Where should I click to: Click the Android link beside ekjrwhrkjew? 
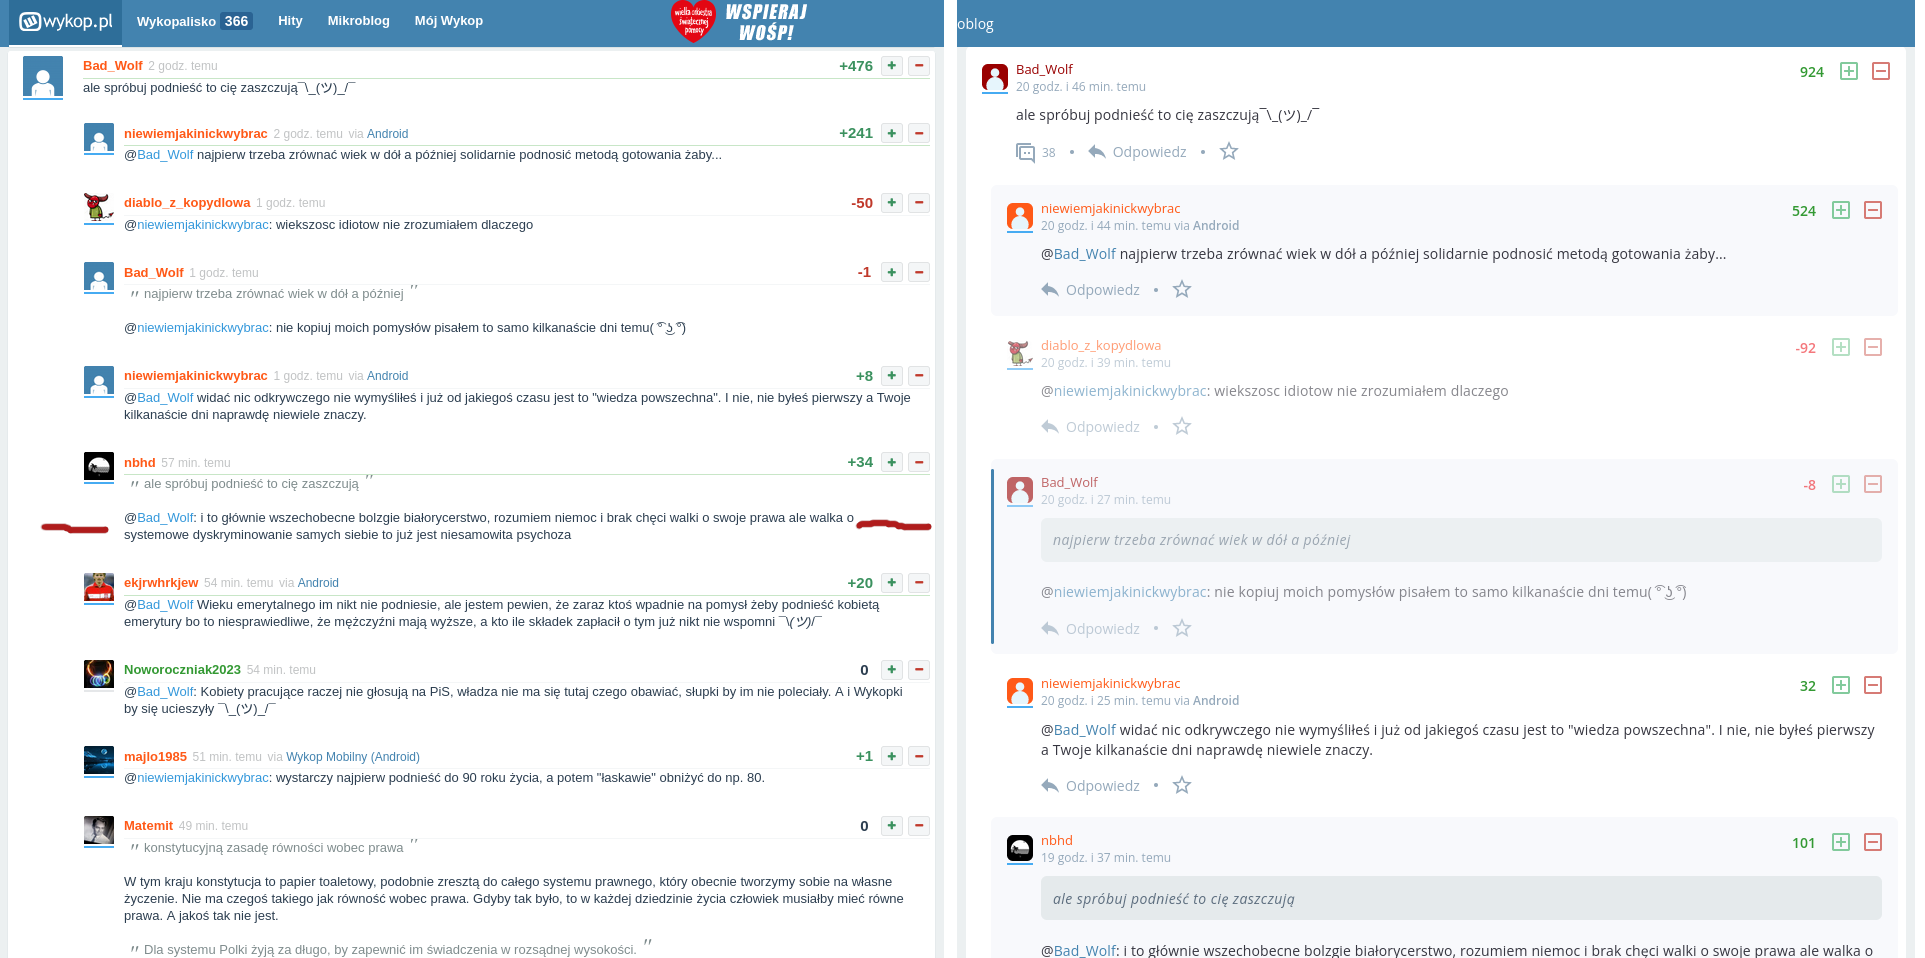(x=318, y=583)
